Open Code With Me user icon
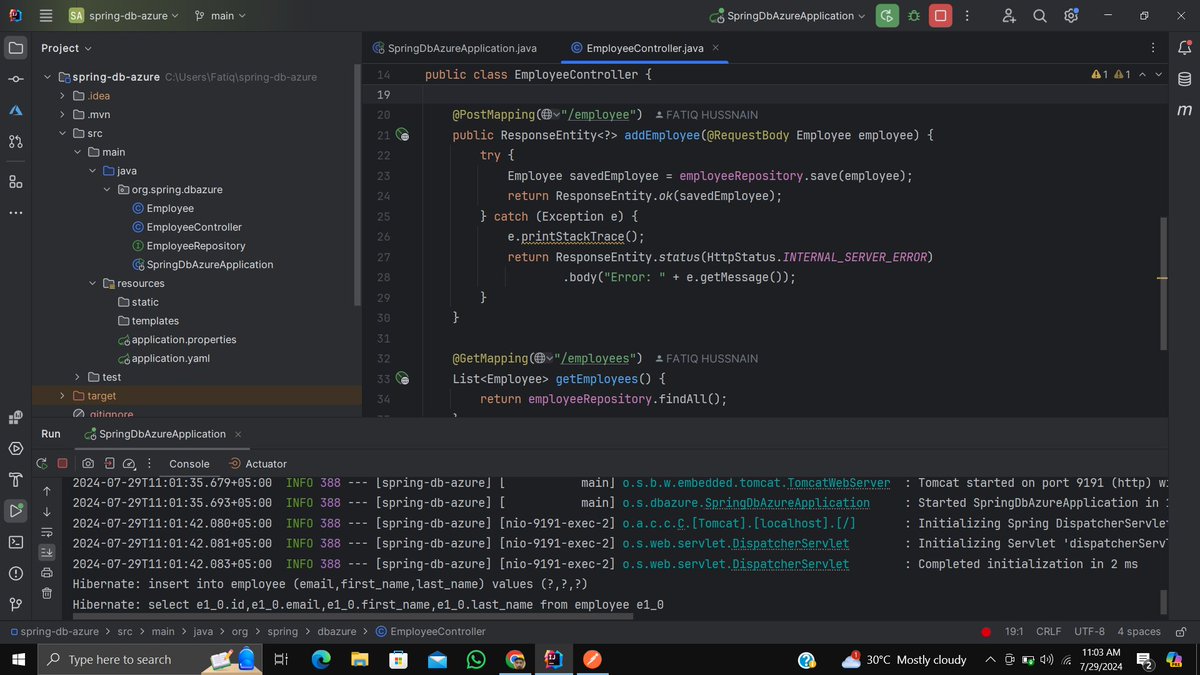This screenshot has height=675, width=1200. [x=1009, y=16]
